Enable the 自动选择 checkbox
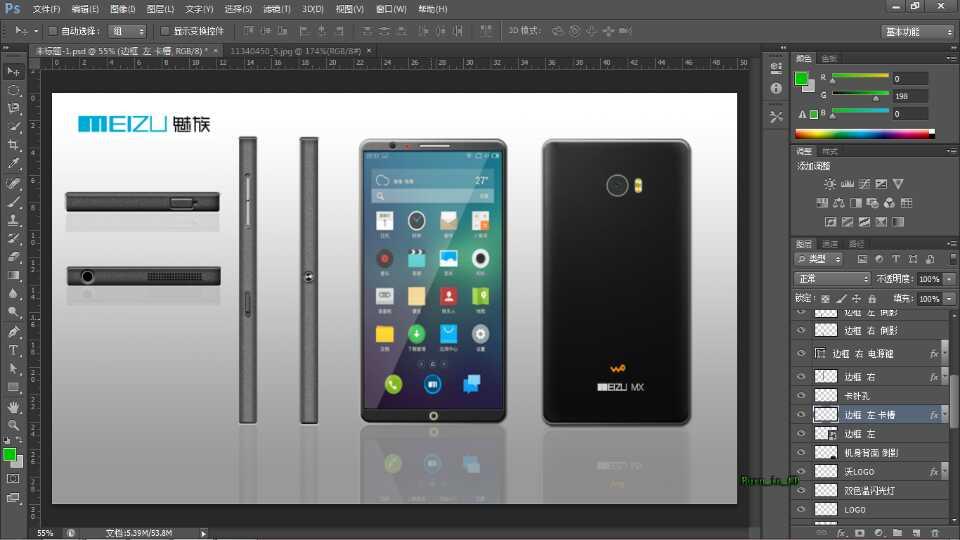Screen dimensions: 960x540 52,31
